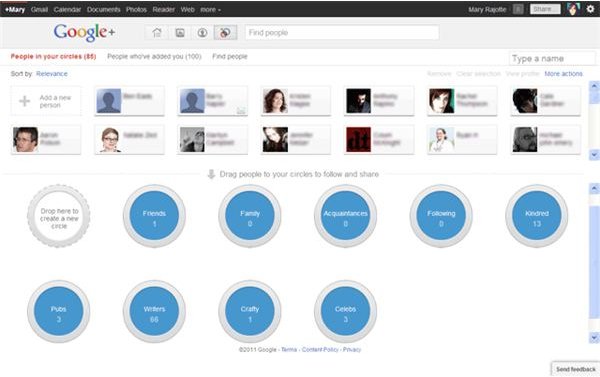This screenshot has width=600, height=377.
Task: Select People in your circles tab
Action: click(53, 57)
